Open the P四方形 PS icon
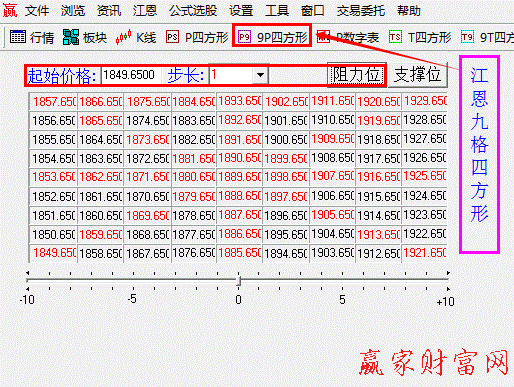The width and height of the screenshot is (514, 387). [172, 37]
